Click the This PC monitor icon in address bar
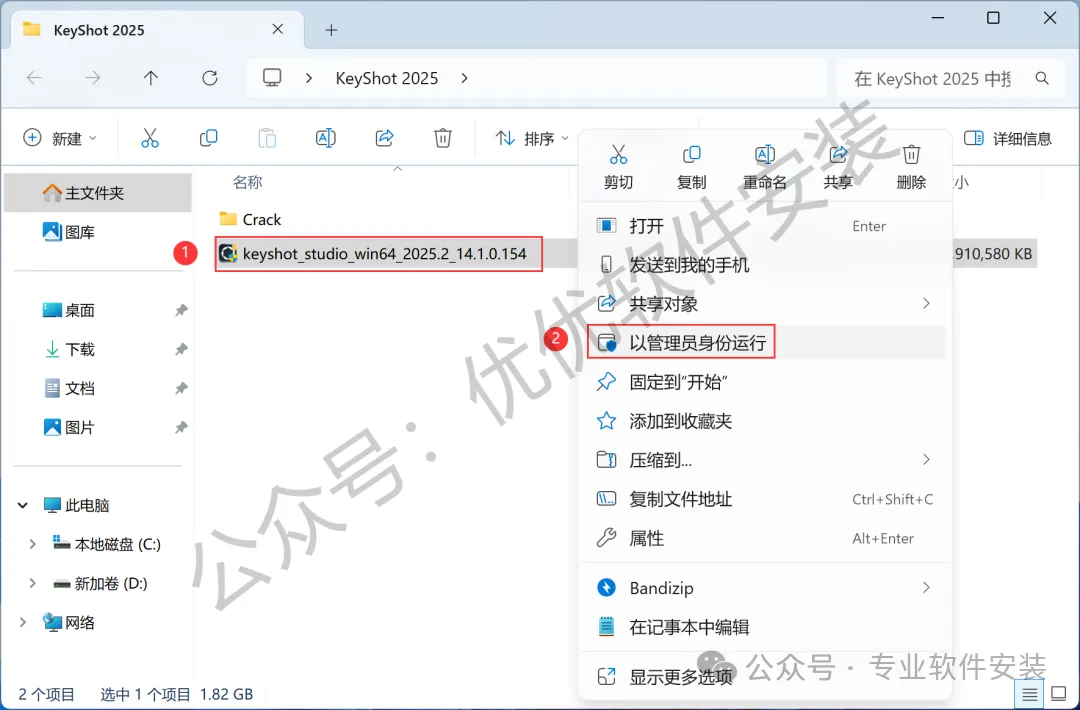1080x710 pixels. 272,78
